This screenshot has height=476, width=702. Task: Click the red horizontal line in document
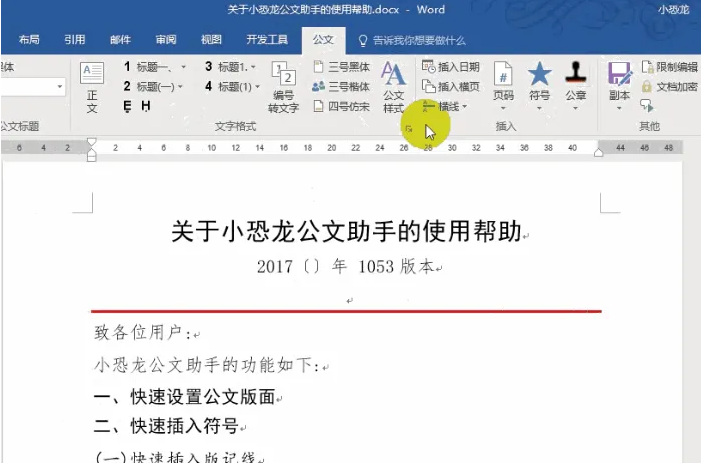click(x=346, y=310)
